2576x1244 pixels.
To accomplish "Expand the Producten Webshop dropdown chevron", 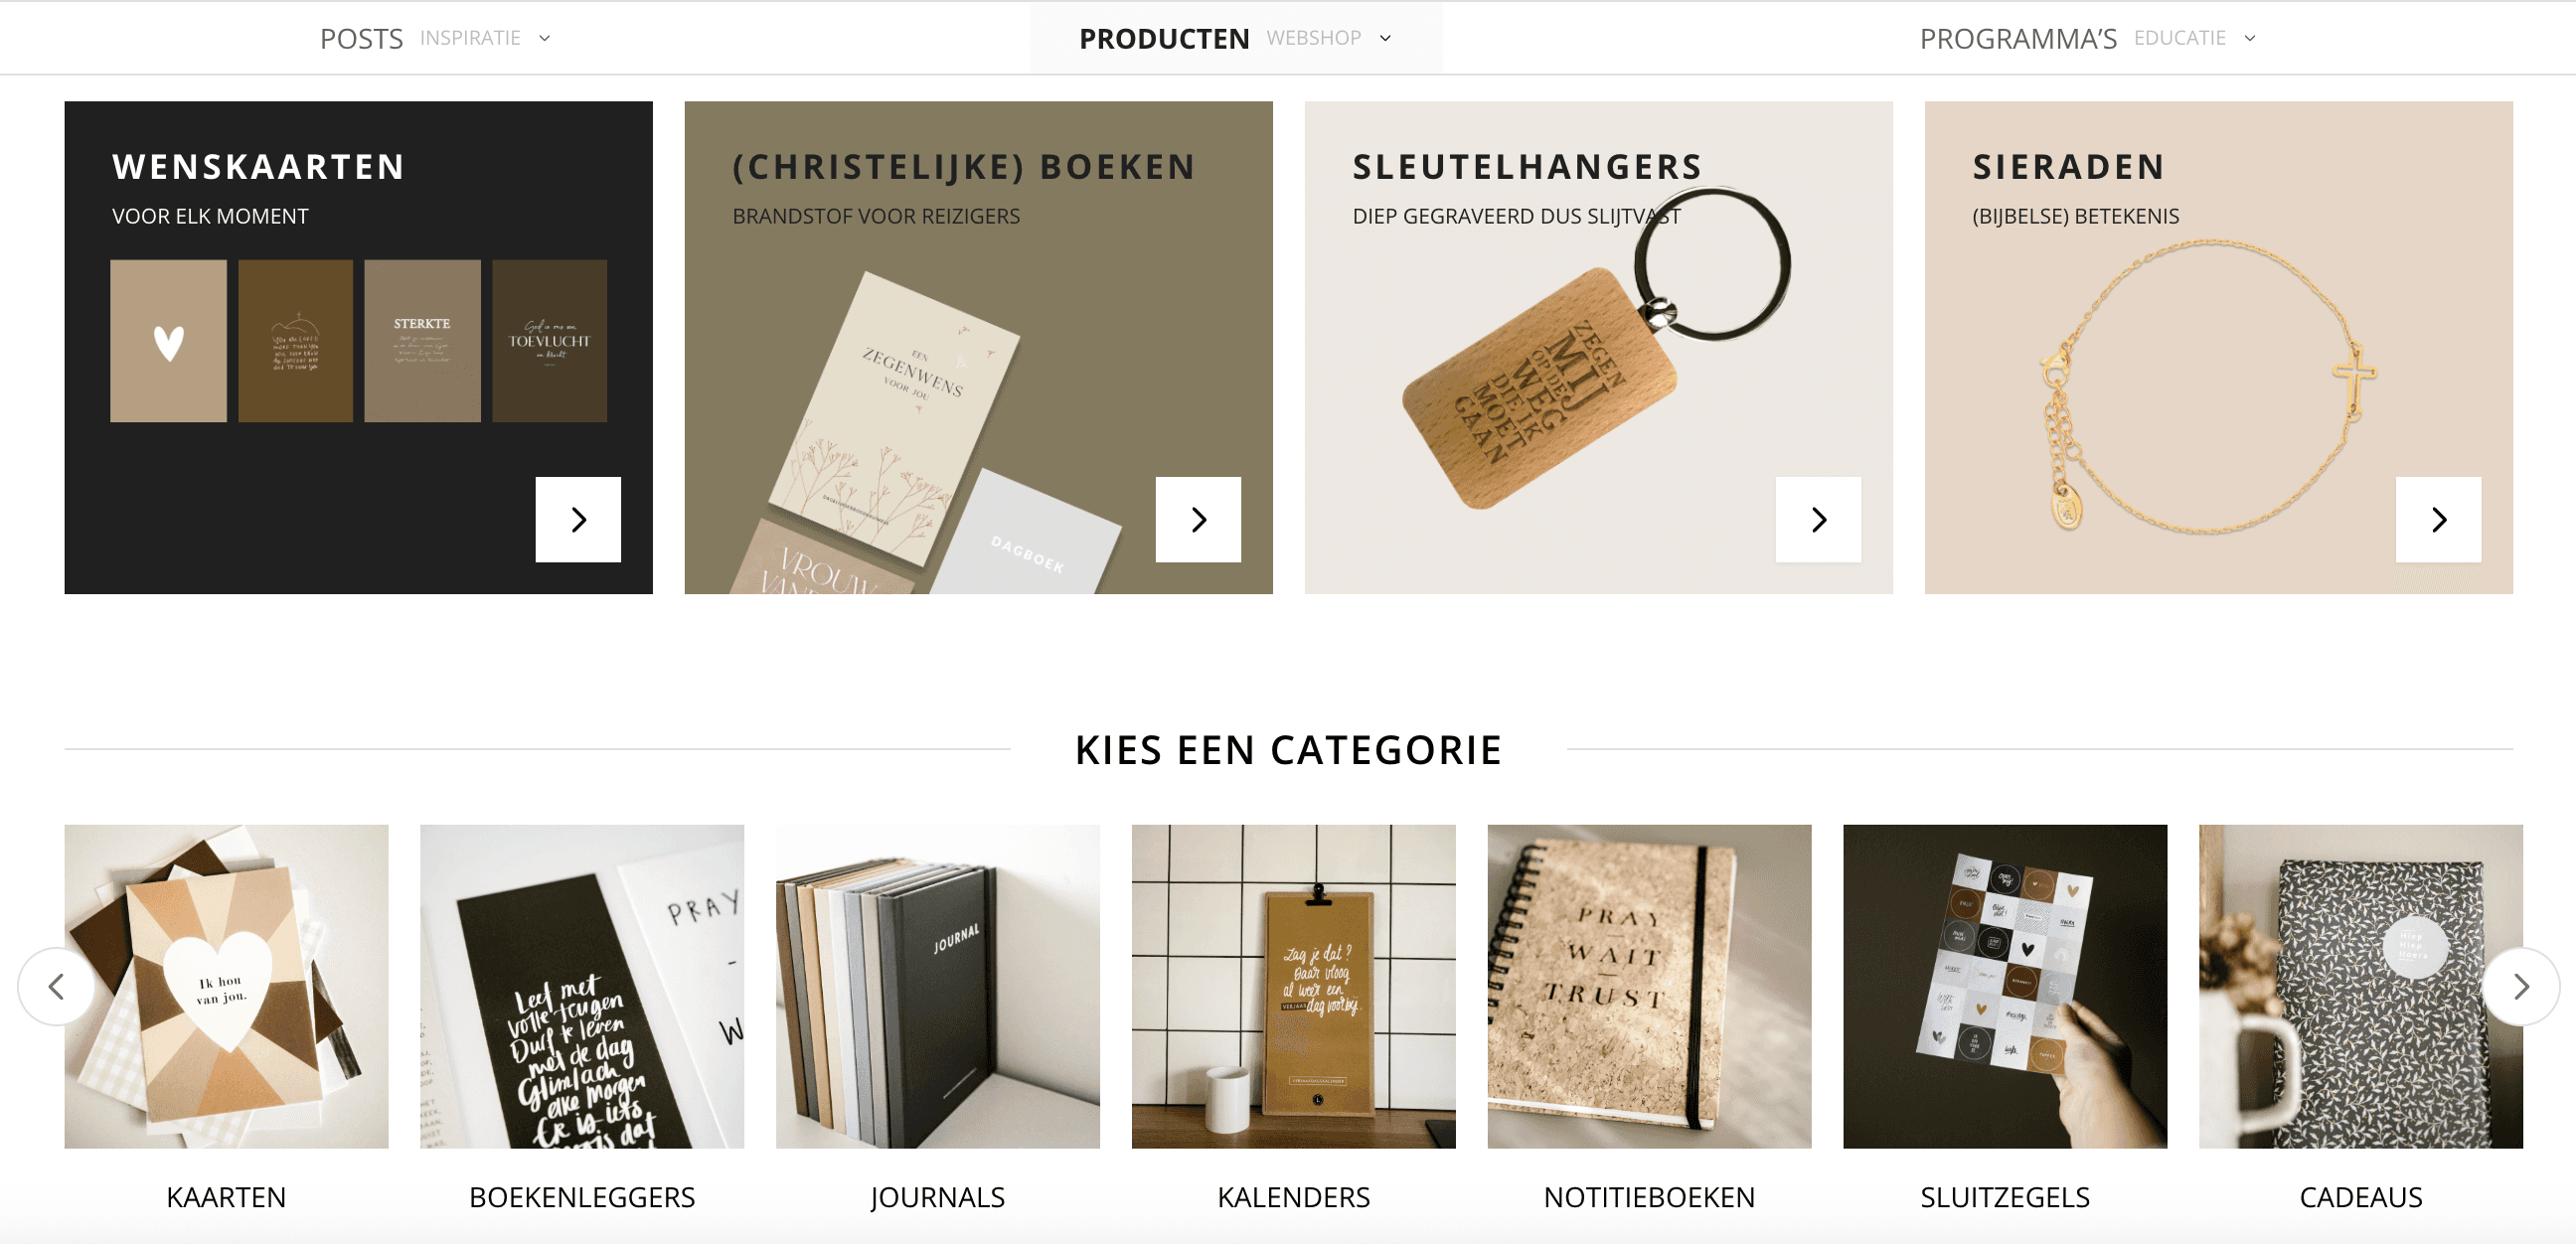I will [1385, 38].
